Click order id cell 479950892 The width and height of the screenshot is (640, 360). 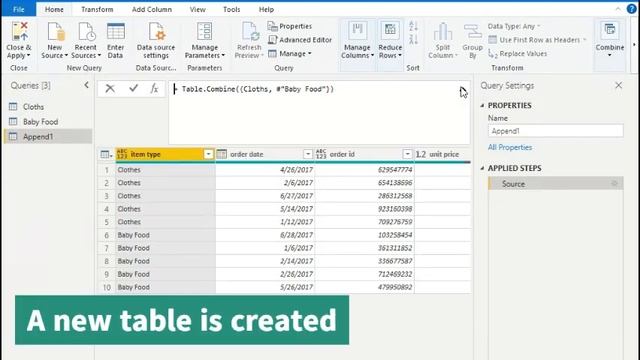pos(364,287)
